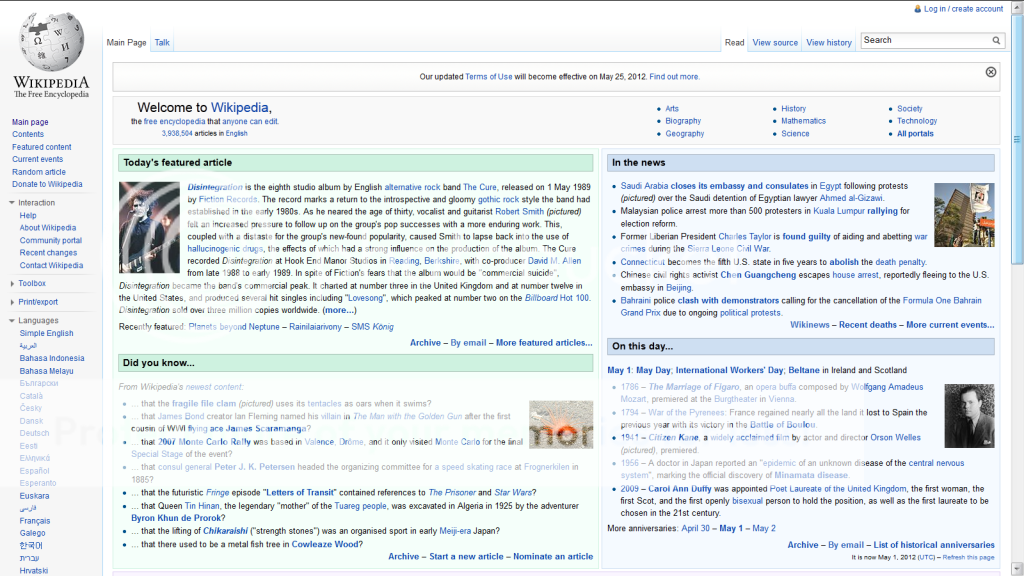Open the Recent deaths link
This screenshot has height=576, width=1024.
867,325
